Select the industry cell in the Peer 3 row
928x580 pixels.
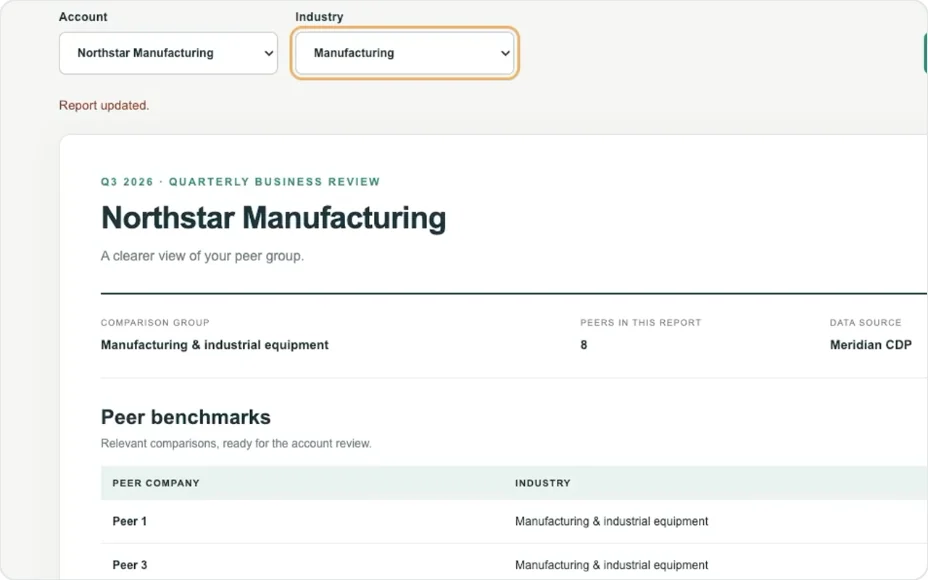(x=611, y=565)
